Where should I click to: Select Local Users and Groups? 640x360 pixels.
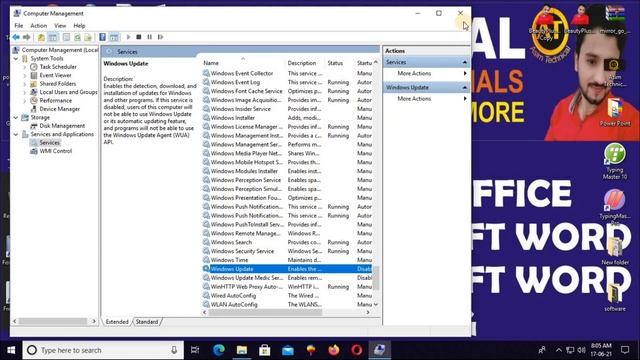tap(68, 92)
